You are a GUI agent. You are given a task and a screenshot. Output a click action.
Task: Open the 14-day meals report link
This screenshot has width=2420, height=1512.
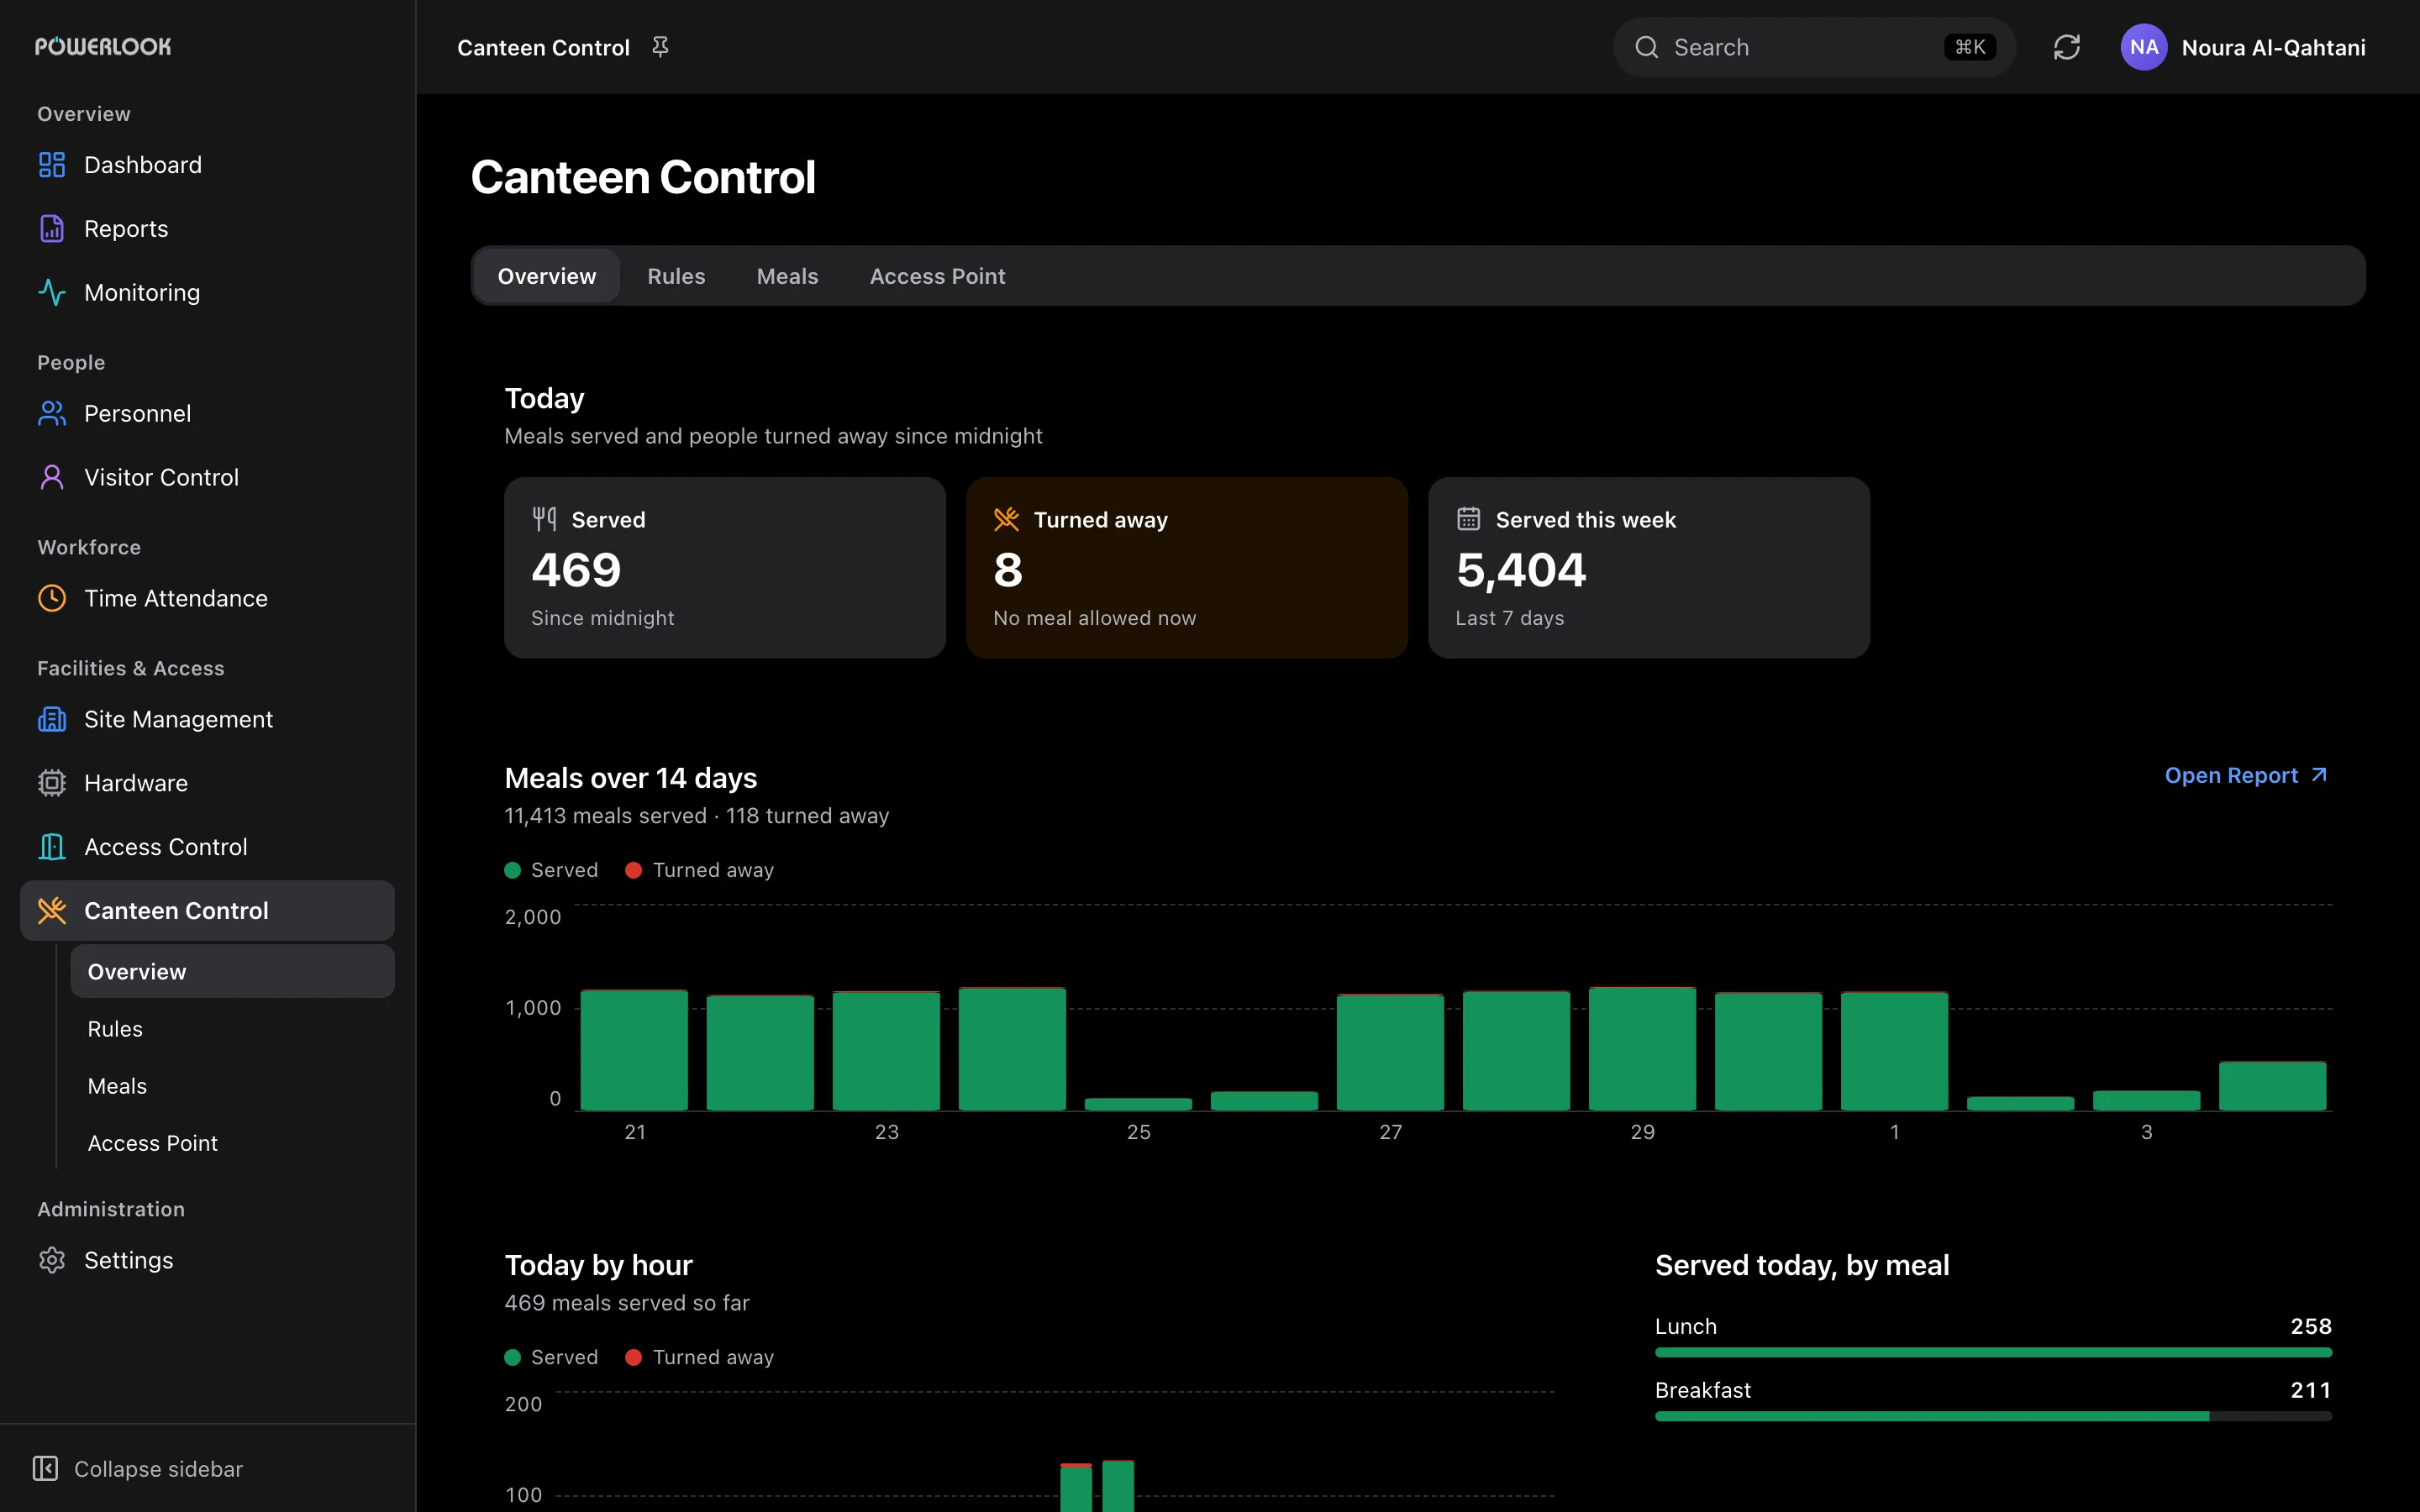(x=2247, y=776)
